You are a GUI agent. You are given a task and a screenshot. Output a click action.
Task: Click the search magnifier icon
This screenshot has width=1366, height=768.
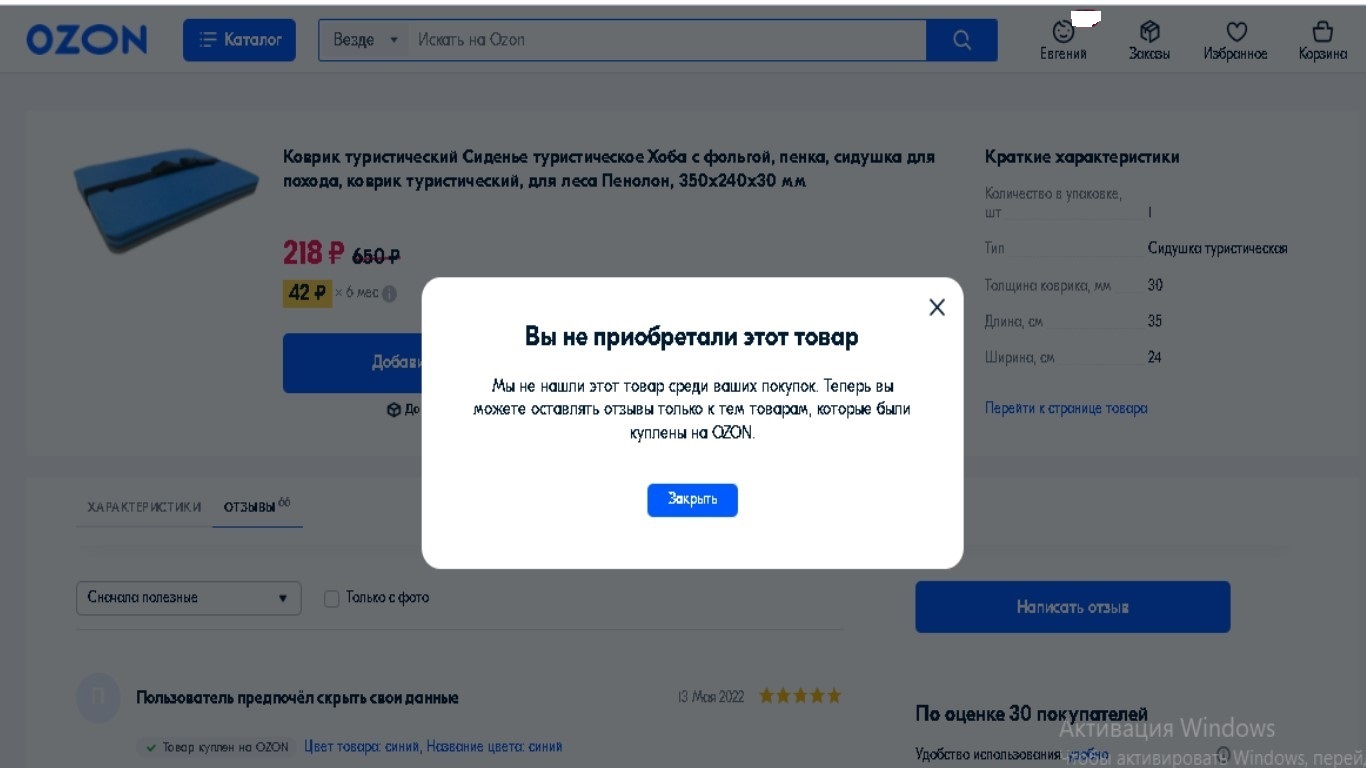pyautogui.click(x=961, y=39)
